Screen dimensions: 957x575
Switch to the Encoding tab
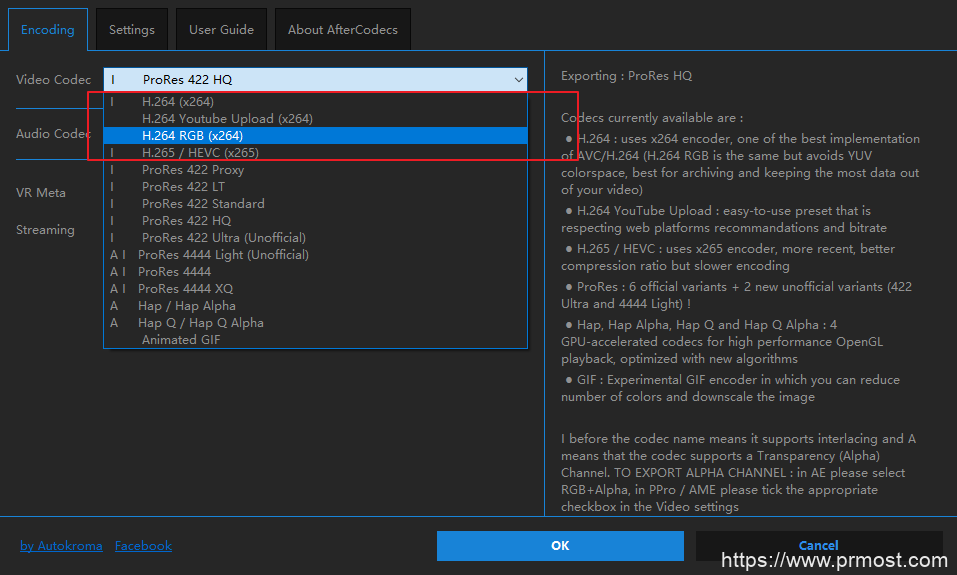pos(48,29)
